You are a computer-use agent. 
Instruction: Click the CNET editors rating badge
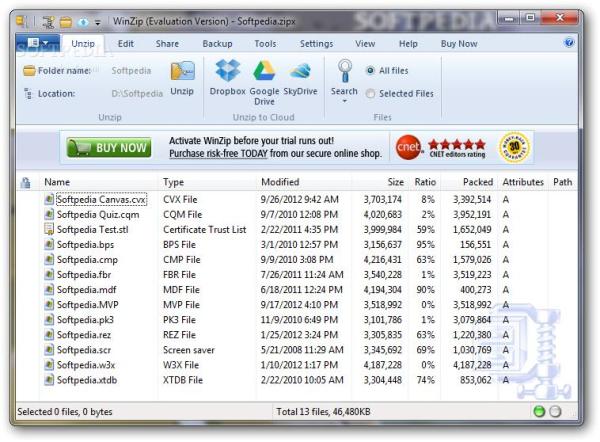pyautogui.click(x=441, y=148)
